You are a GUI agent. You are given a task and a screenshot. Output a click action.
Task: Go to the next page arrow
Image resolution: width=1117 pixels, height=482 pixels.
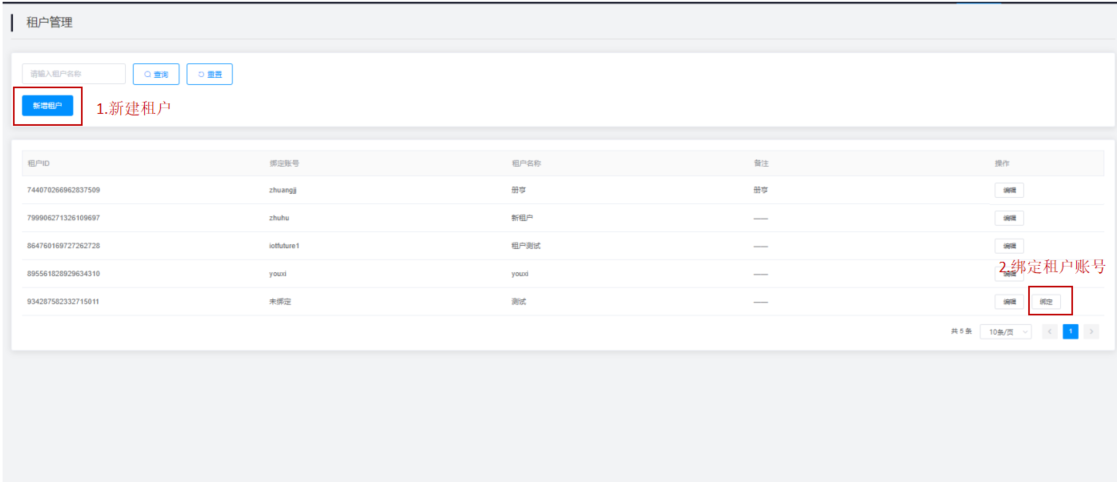click(x=1091, y=332)
